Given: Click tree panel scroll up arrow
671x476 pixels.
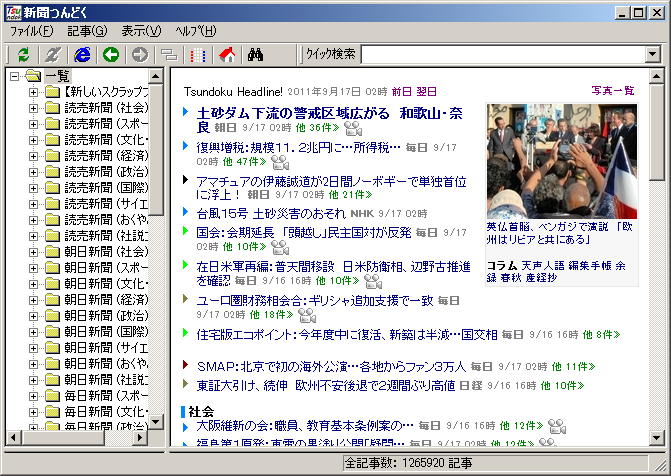Looking at the screenshot, I should [156, 77].
